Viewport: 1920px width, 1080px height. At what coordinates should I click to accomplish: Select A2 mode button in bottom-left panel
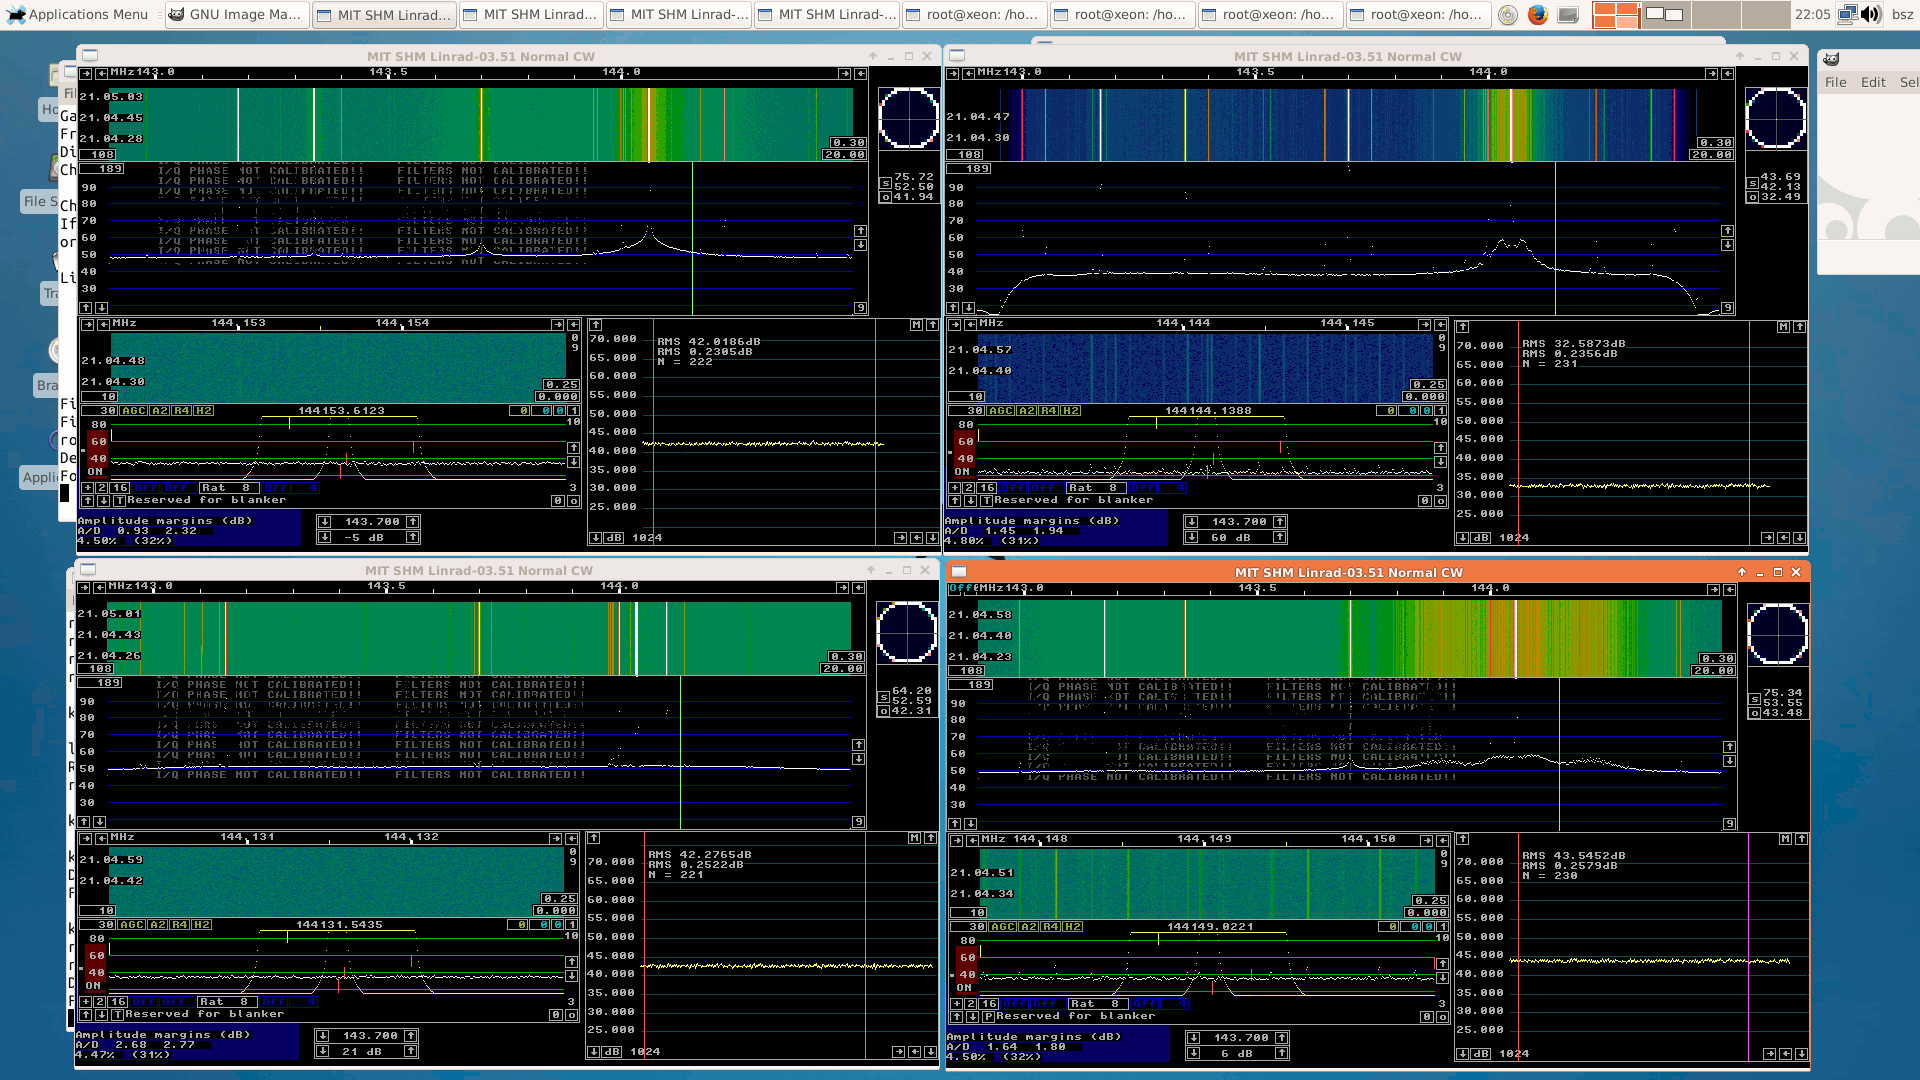tap(152, 924)
